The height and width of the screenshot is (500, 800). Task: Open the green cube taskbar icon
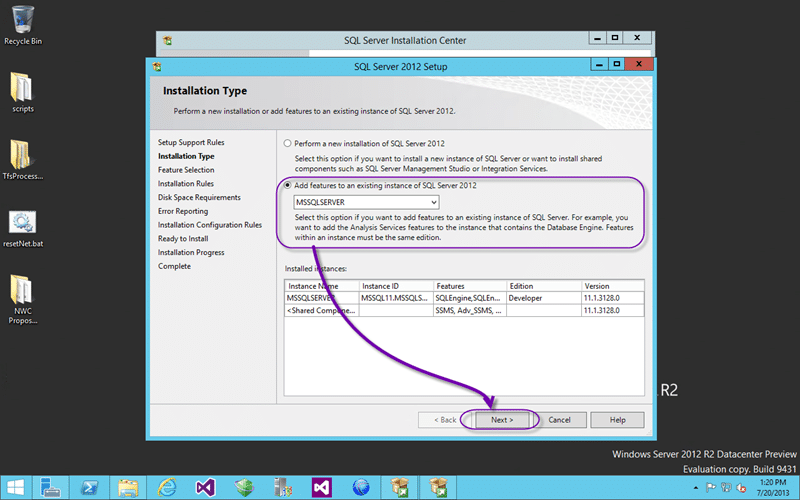pos(244,488)
